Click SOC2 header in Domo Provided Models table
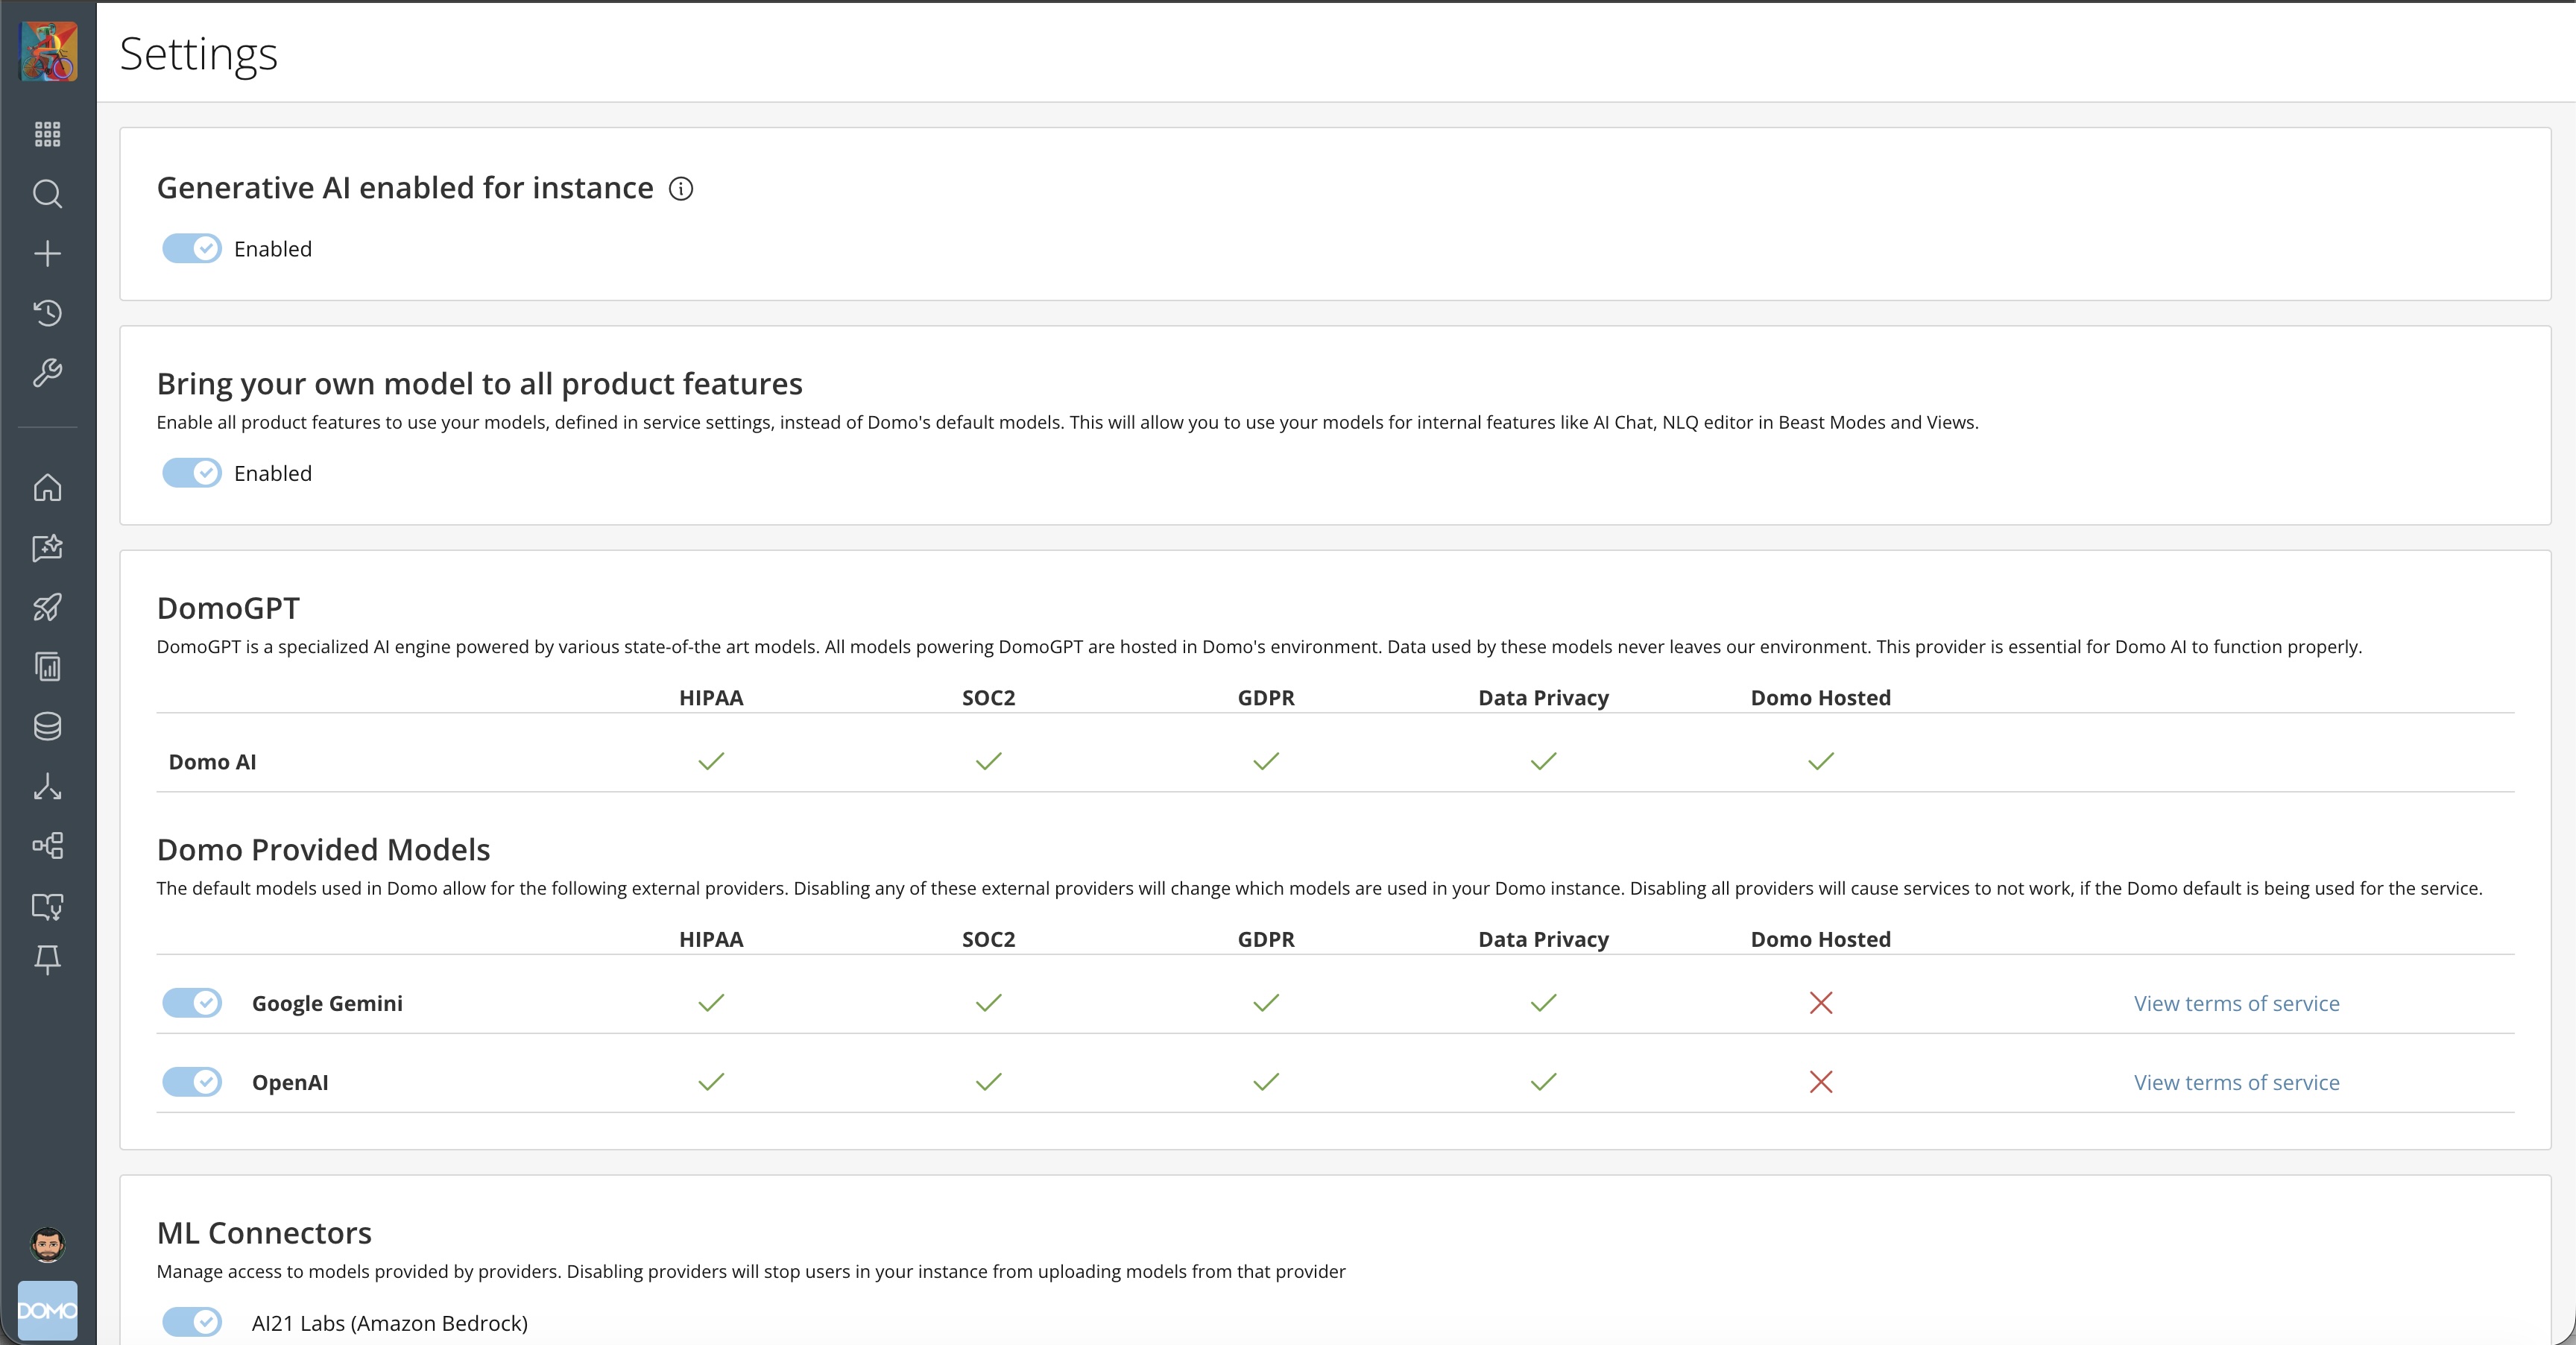Viewport: 2576px width, 1345px height. (x=989, y=940)
